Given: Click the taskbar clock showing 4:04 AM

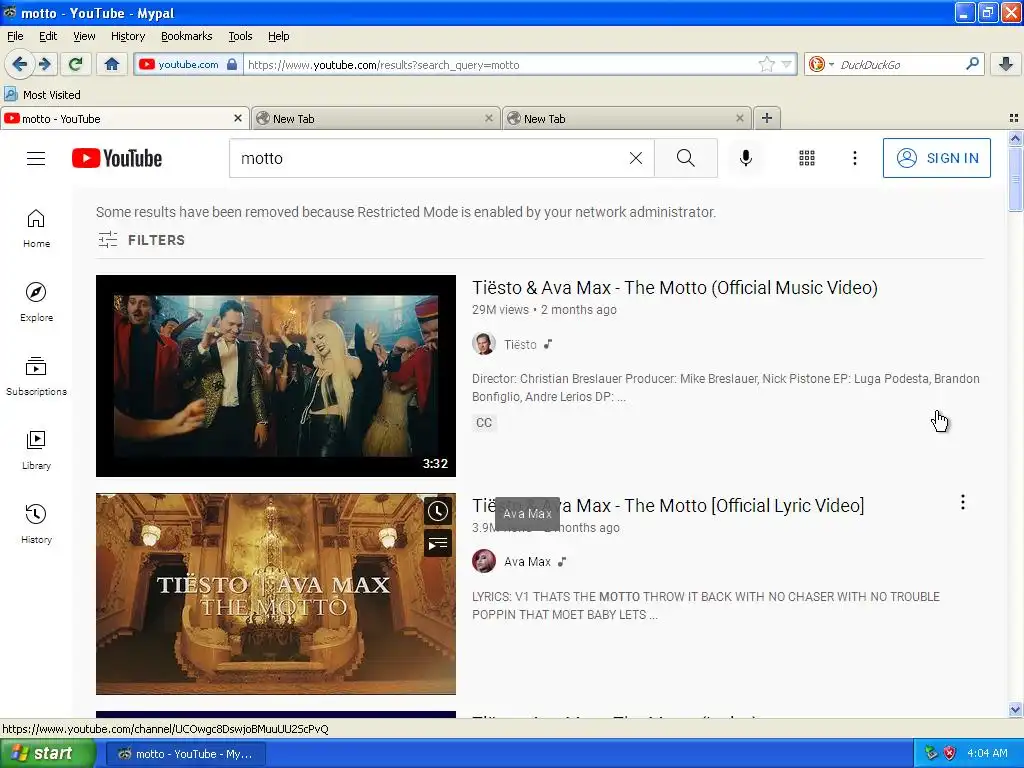Looking at the screenshot, I should click(x=987, y=753).
